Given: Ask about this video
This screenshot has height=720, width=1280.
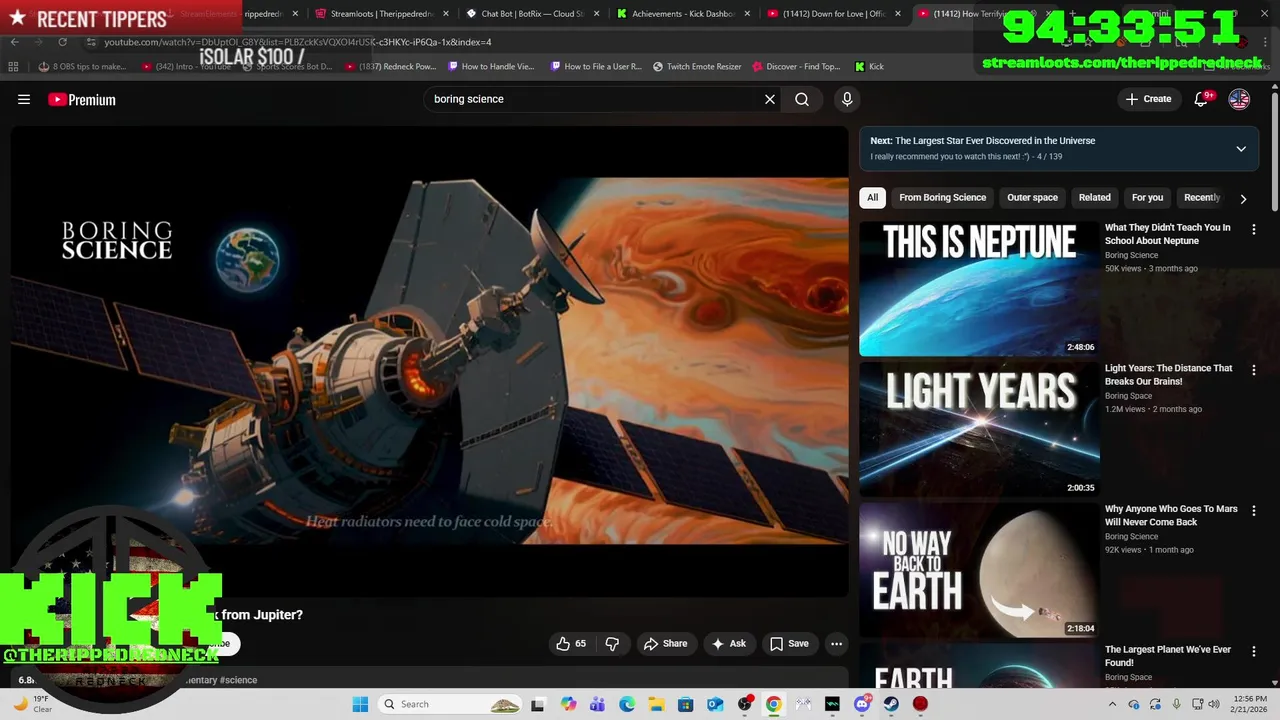Looking at the screenshot, I should tap(729, 644).
